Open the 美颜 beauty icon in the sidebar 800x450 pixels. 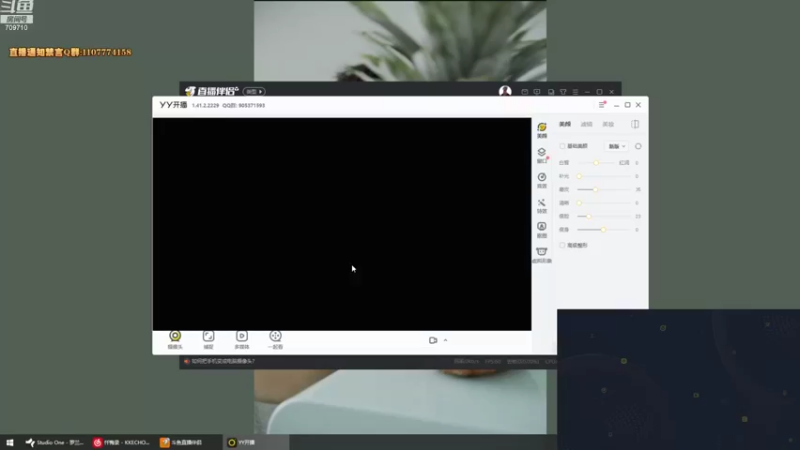coord(542,130)
